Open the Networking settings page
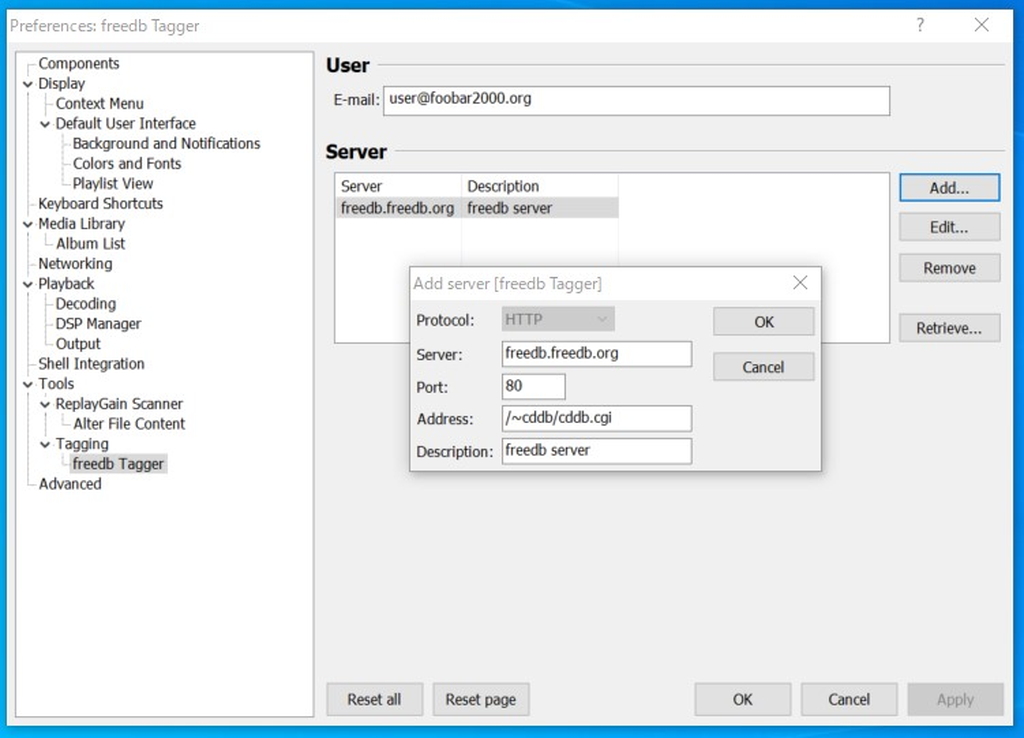 pyautogui.click(x=76, y=263)
